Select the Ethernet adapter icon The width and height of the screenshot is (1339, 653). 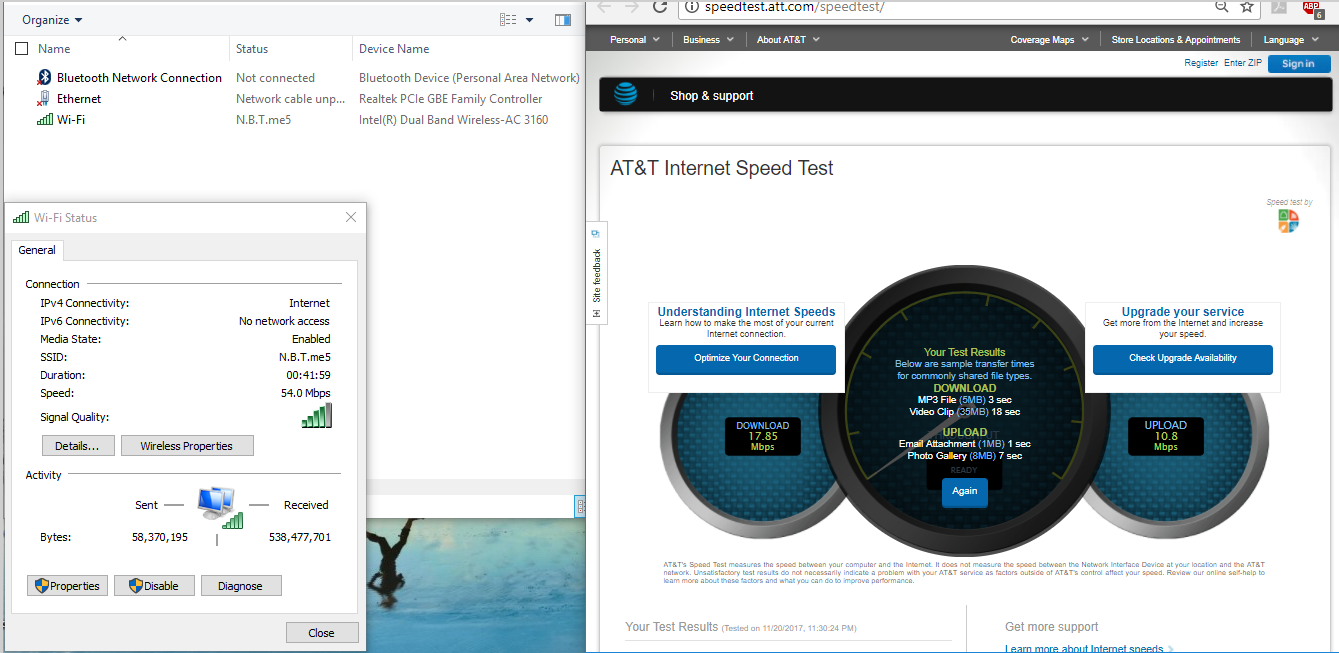[44, 99]
